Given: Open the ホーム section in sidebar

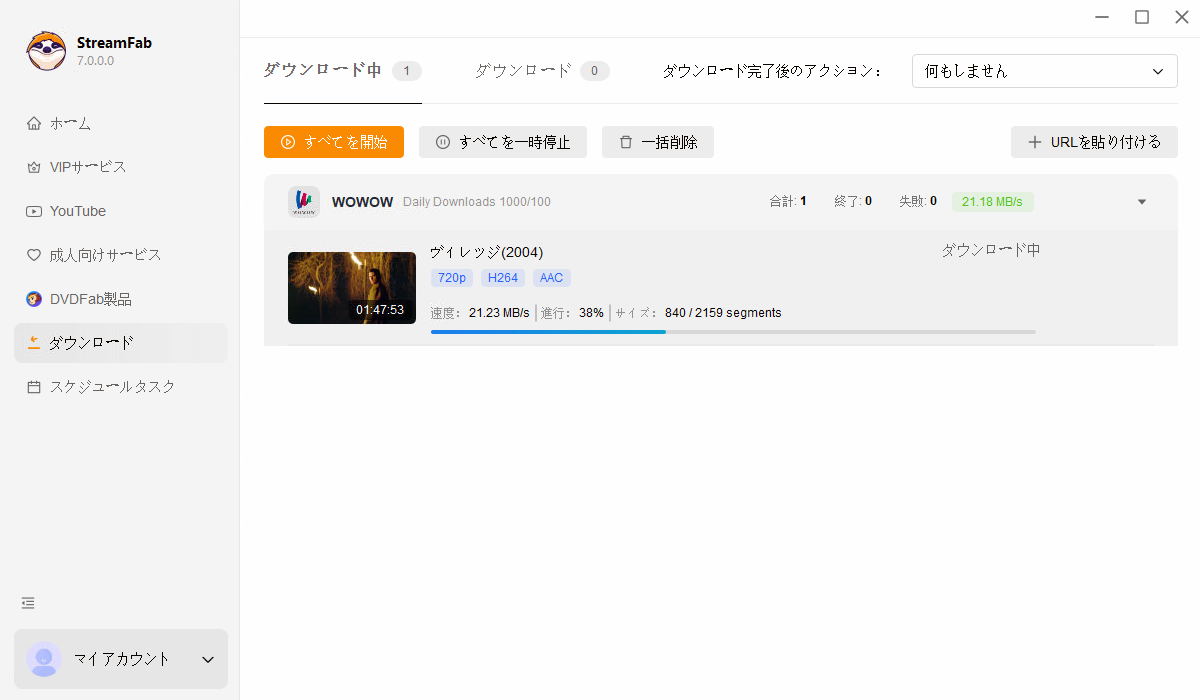Looking at the screenshot, I should [x=72, y=122].
